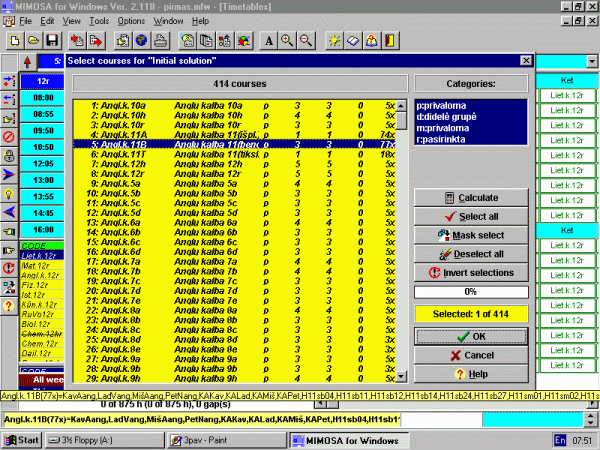
Task: Open the top-right dropdown arrow
Action: point(592,62)
